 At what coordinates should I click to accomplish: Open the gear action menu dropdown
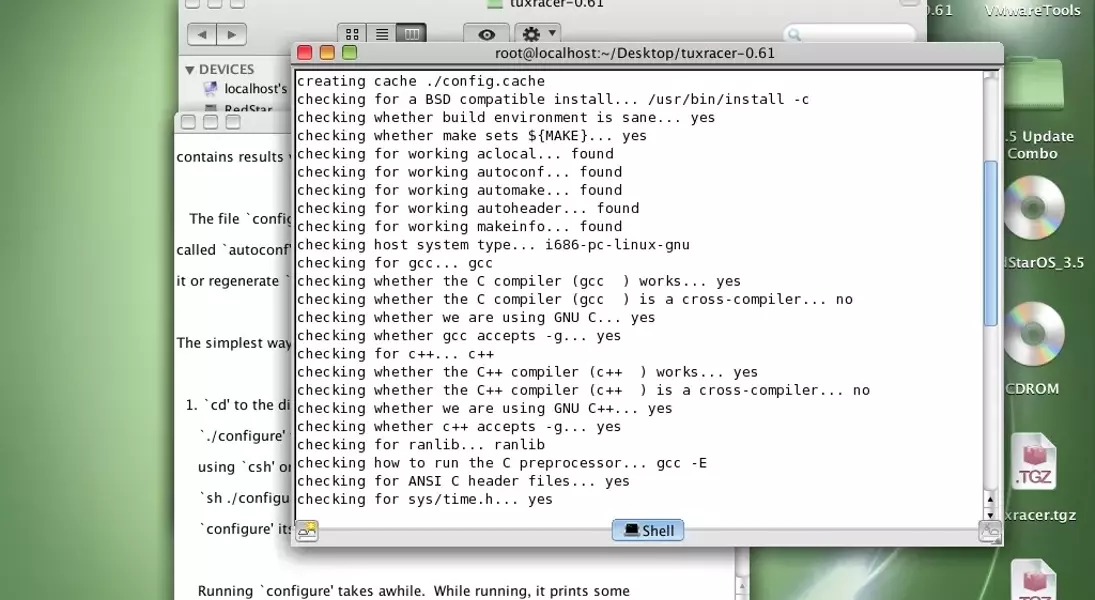537,34
